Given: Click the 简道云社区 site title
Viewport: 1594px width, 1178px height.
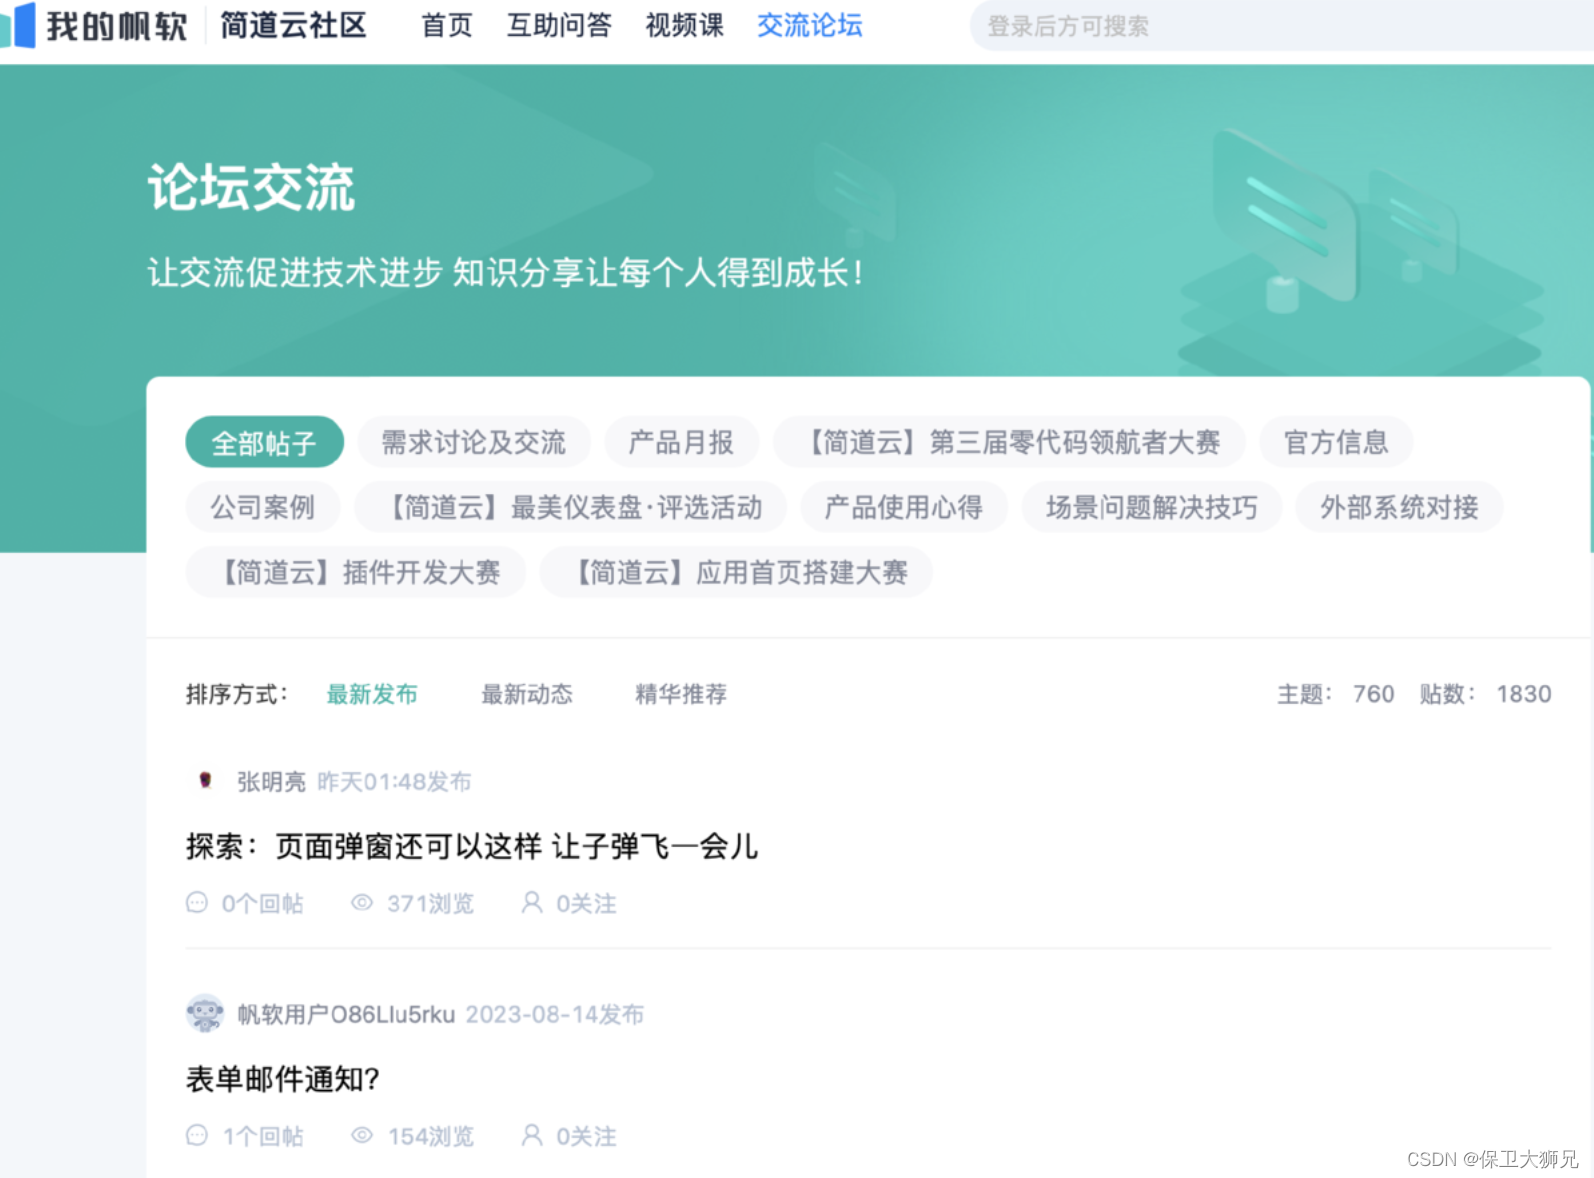Looking at the screenshot, I should (294, 25).
